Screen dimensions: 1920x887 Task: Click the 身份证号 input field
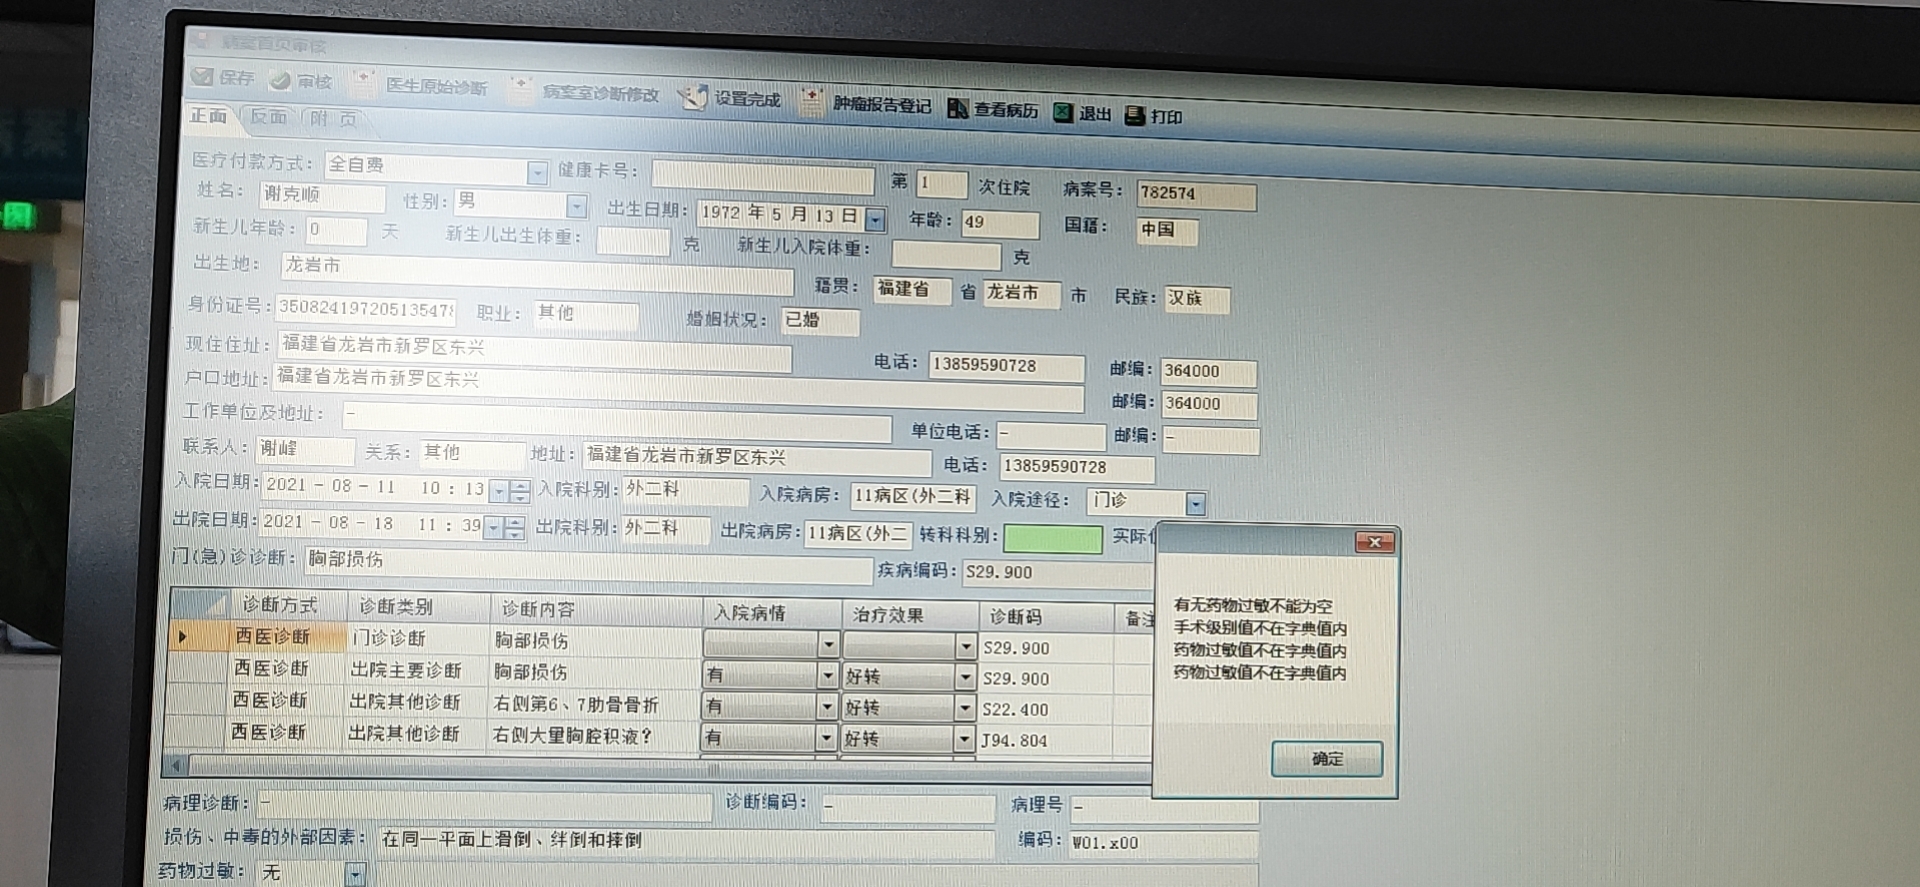(x=365, y=309)
